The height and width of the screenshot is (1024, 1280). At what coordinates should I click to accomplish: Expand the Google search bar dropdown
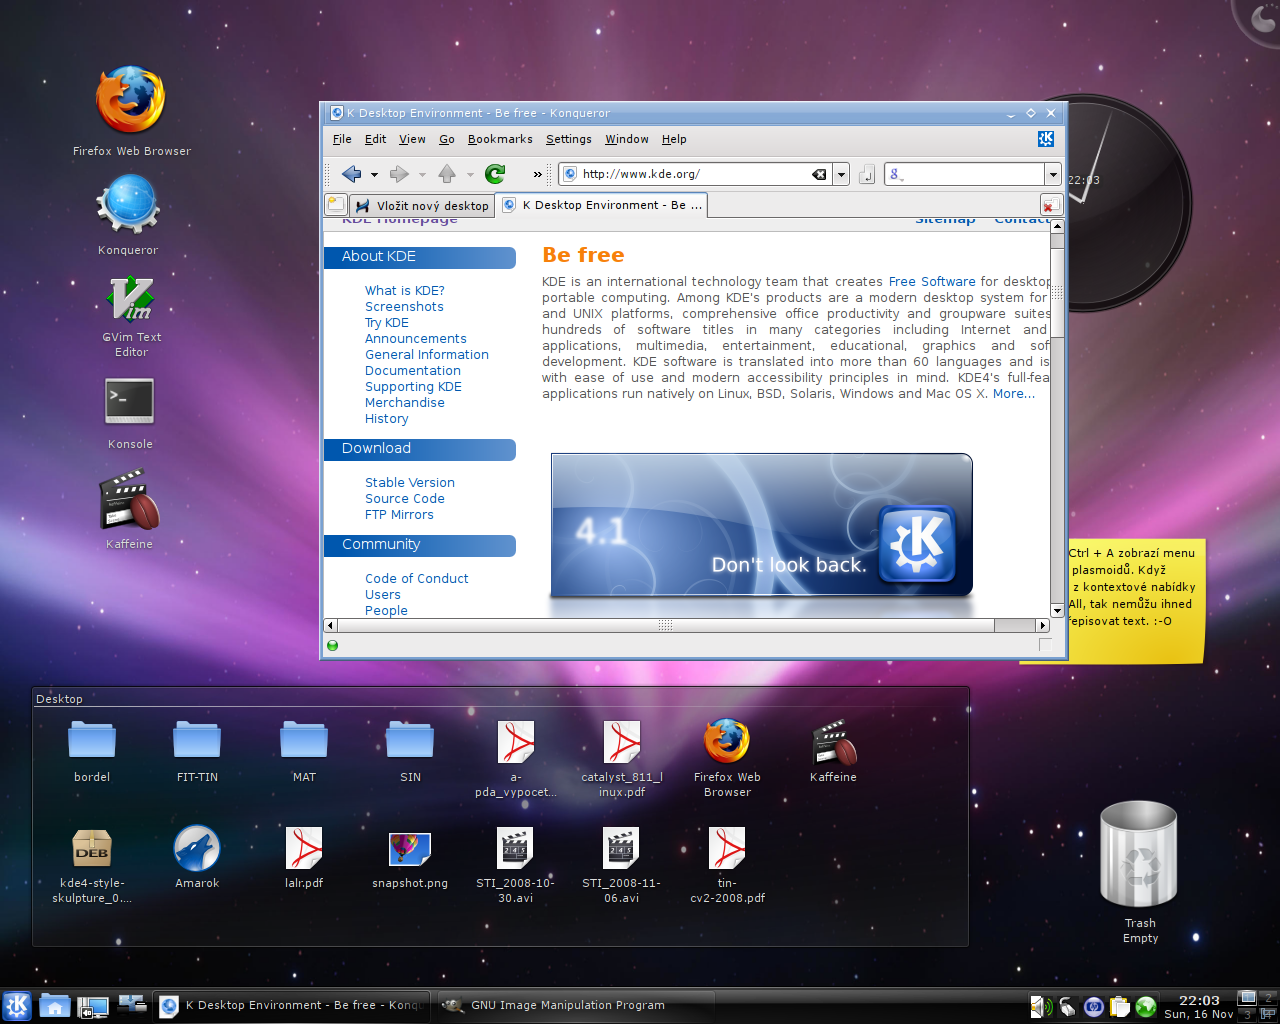(x=1053, y=174)
